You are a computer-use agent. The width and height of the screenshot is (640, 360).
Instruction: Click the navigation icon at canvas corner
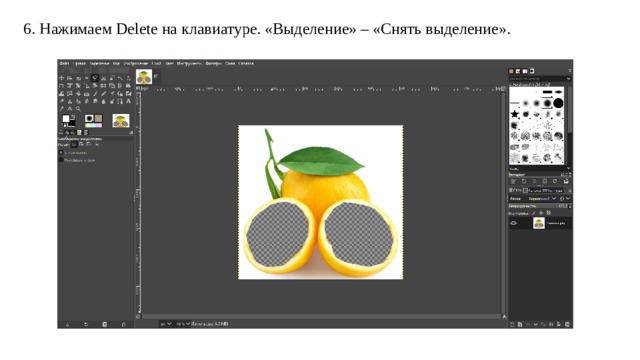point(504,316)
